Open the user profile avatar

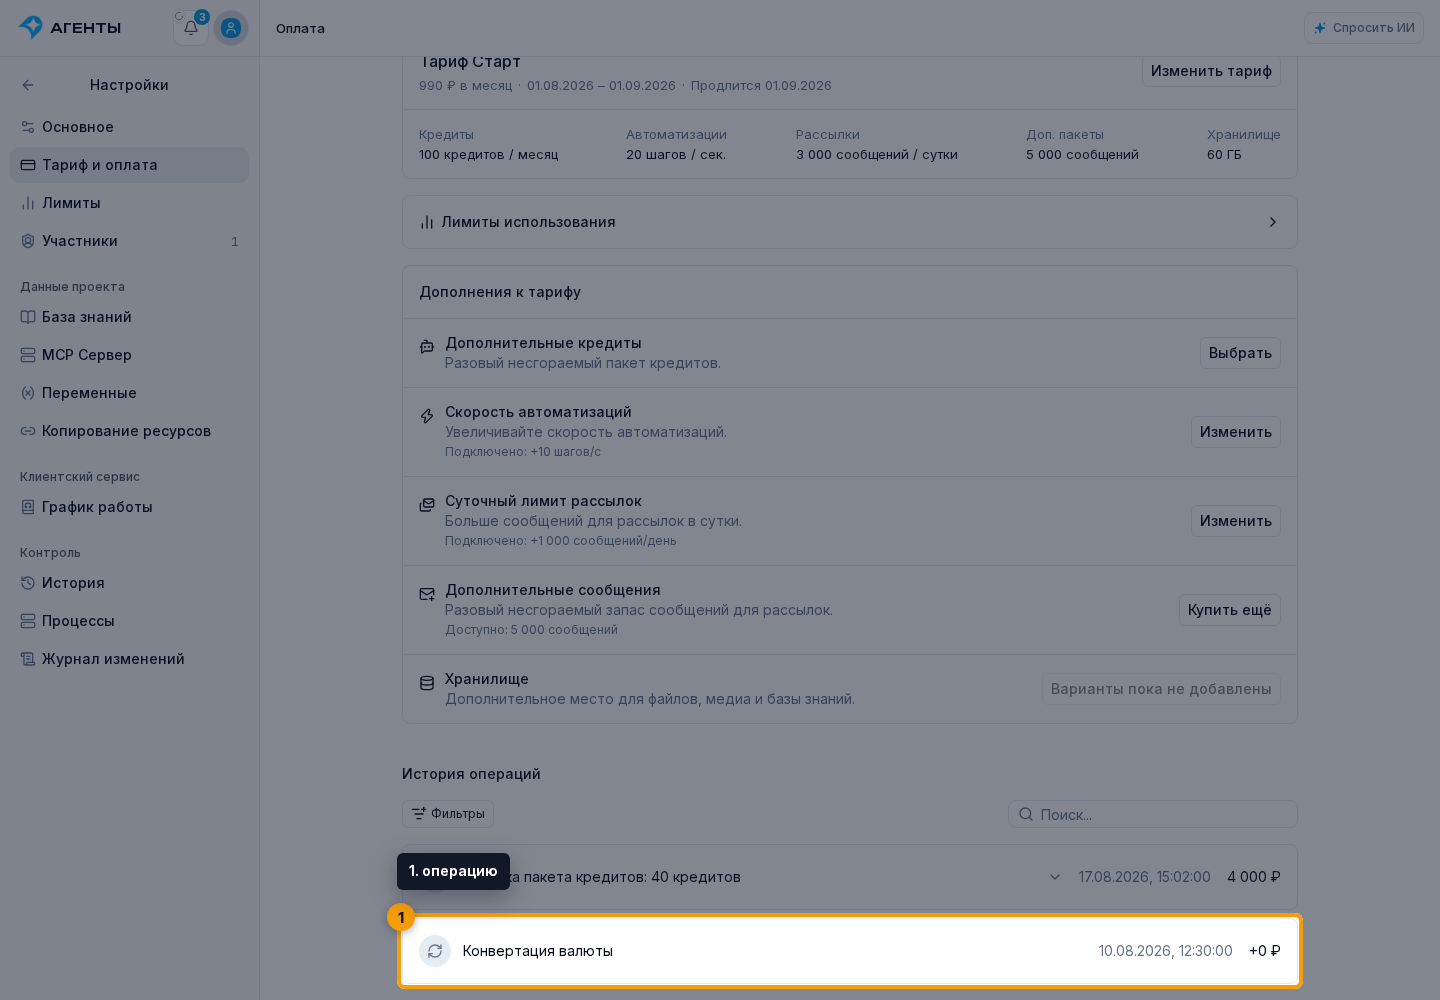click(x=231, y=28)
